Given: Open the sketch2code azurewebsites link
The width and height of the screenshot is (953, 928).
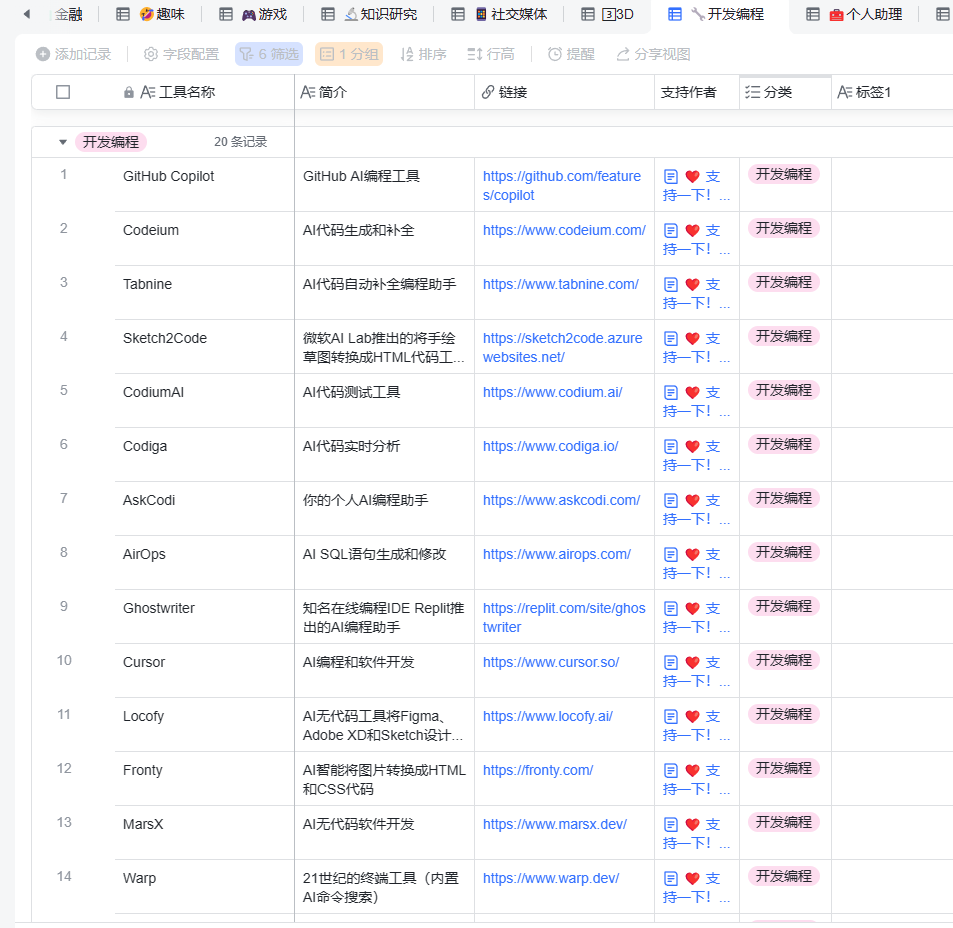Looking at the screenshot, I should (562, 348).
